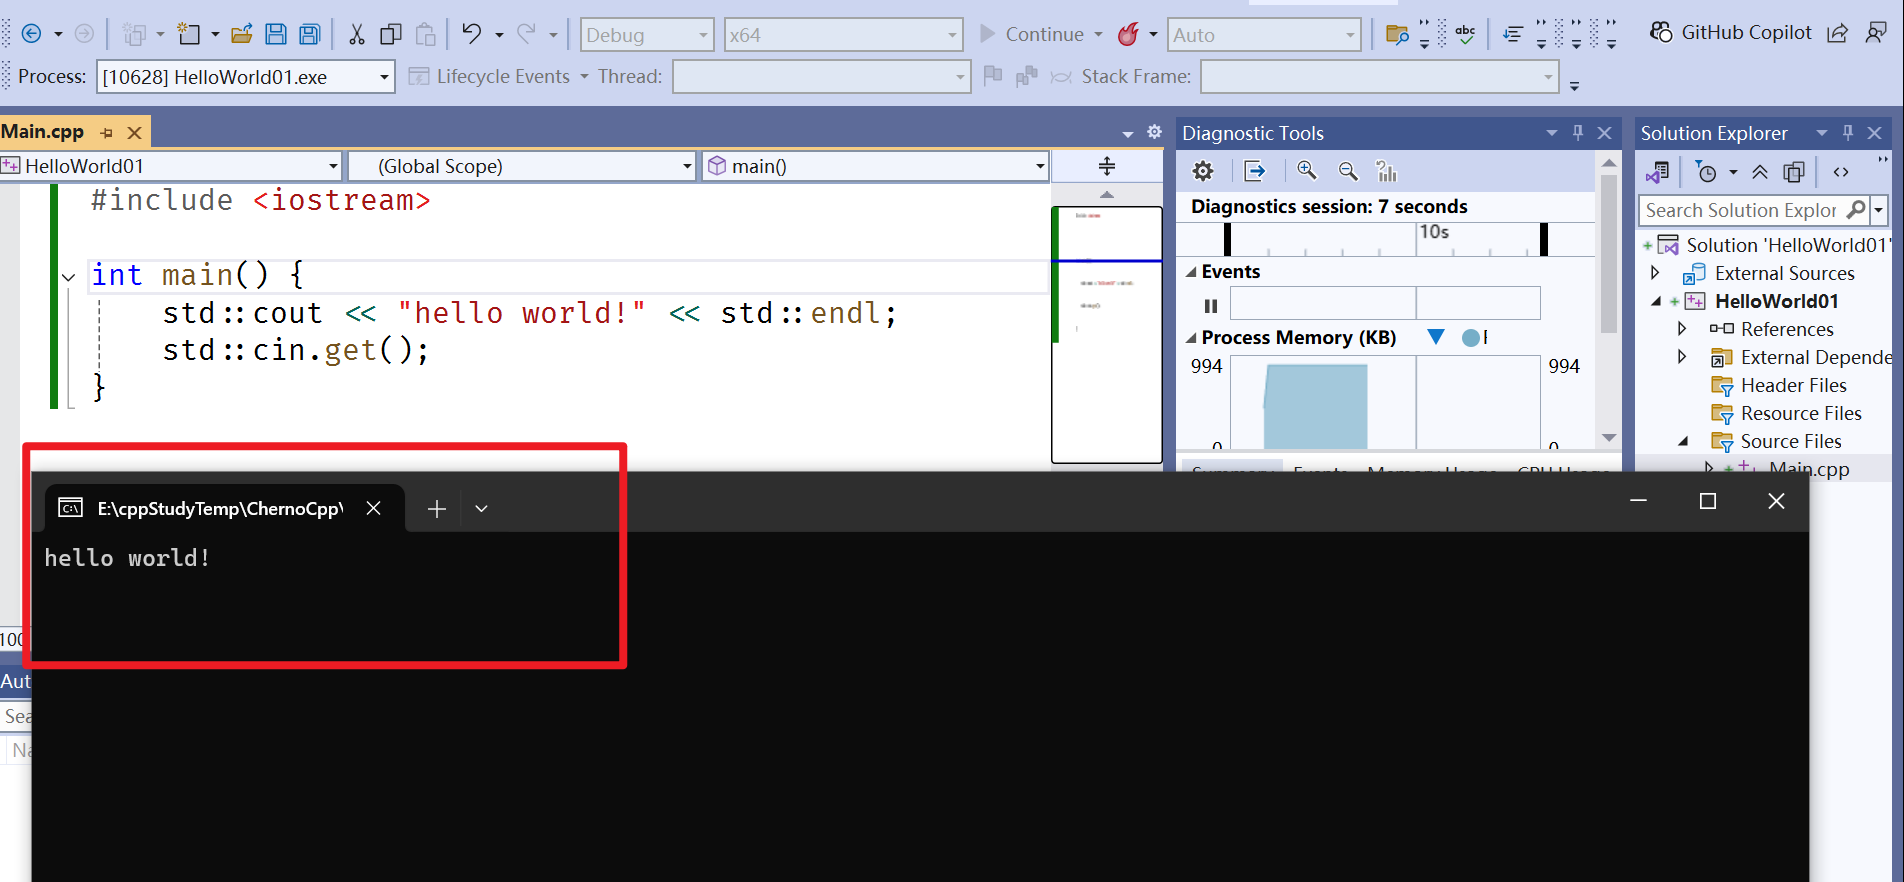Click the Cut scissors icon

pos(356,34)
